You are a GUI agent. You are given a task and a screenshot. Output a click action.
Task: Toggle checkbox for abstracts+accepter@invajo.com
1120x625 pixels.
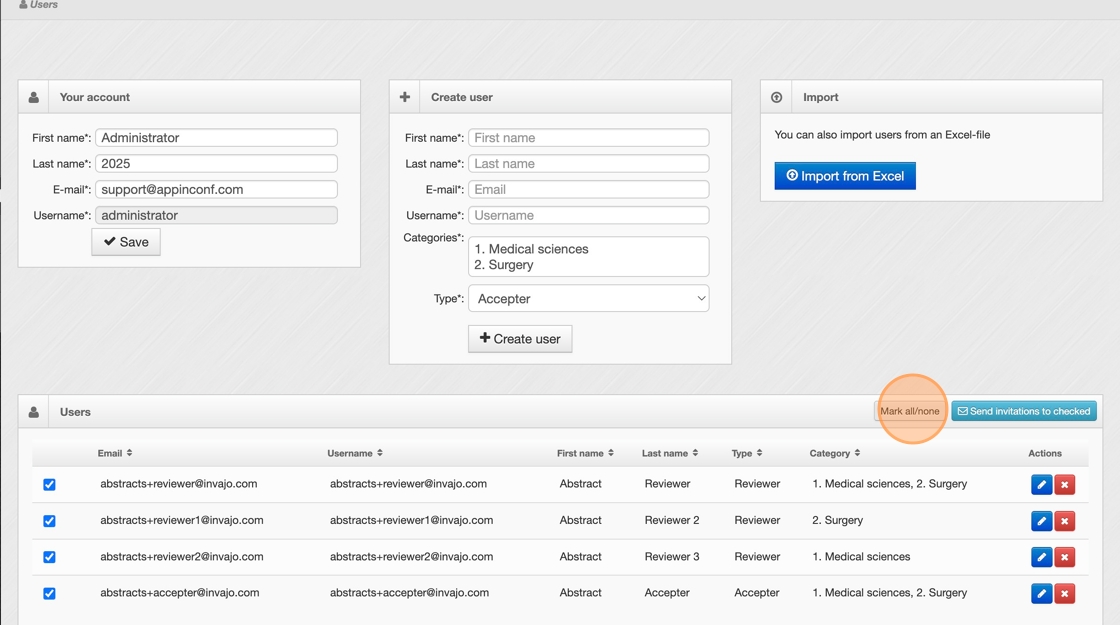click(x=49, y=594)
